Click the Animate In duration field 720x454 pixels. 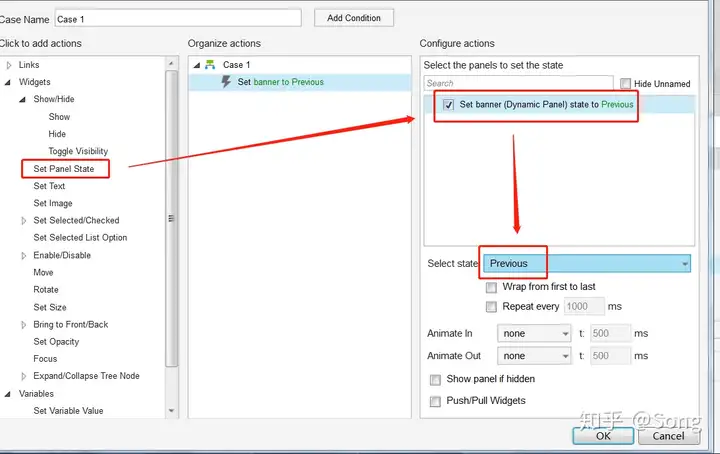point(610,333)
